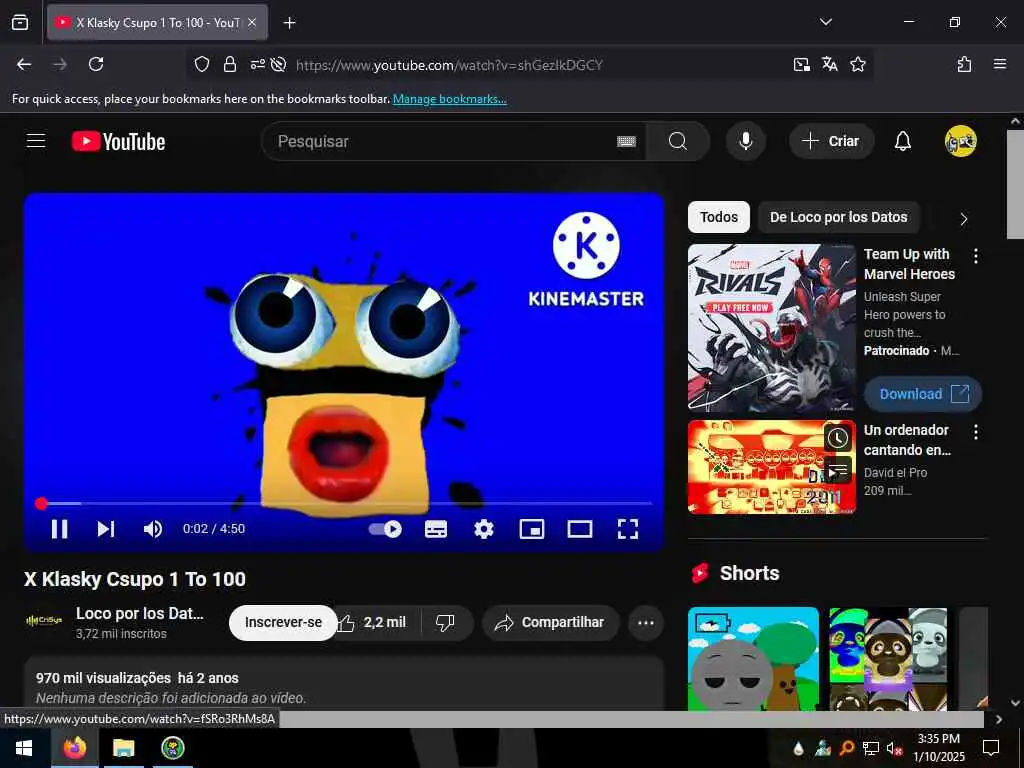Dislike the video
Screen dimensions: 1024x768
446,622
